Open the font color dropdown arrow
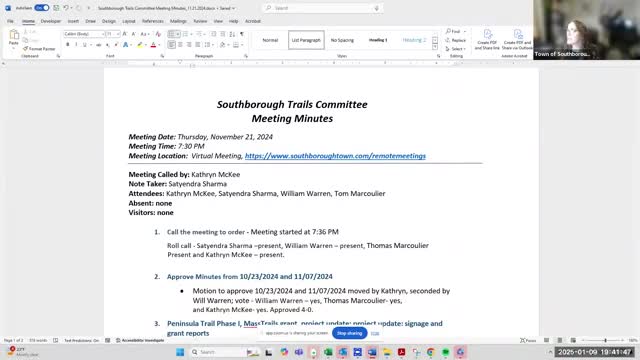The image size is (640, 360). click(x=159, y=45)
